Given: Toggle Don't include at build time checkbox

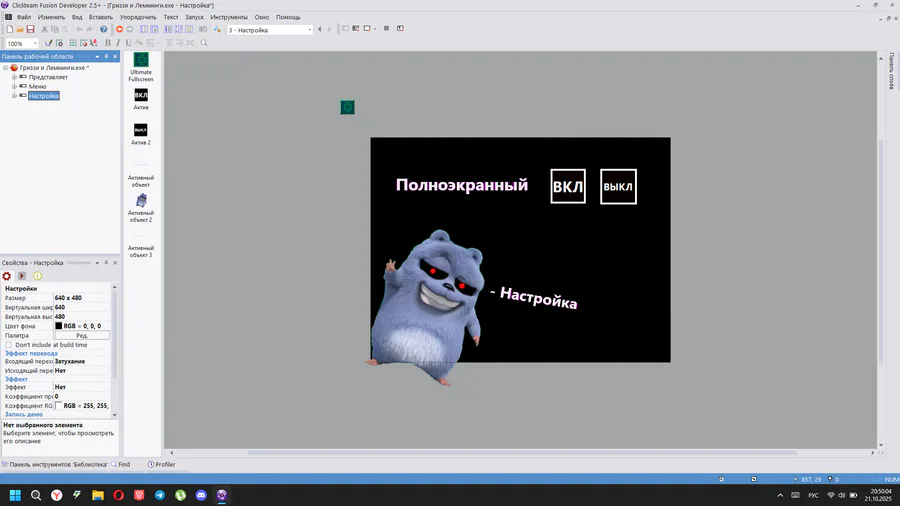Looking at the screenshot, I should pyautogui.click(x=9, y=345).
